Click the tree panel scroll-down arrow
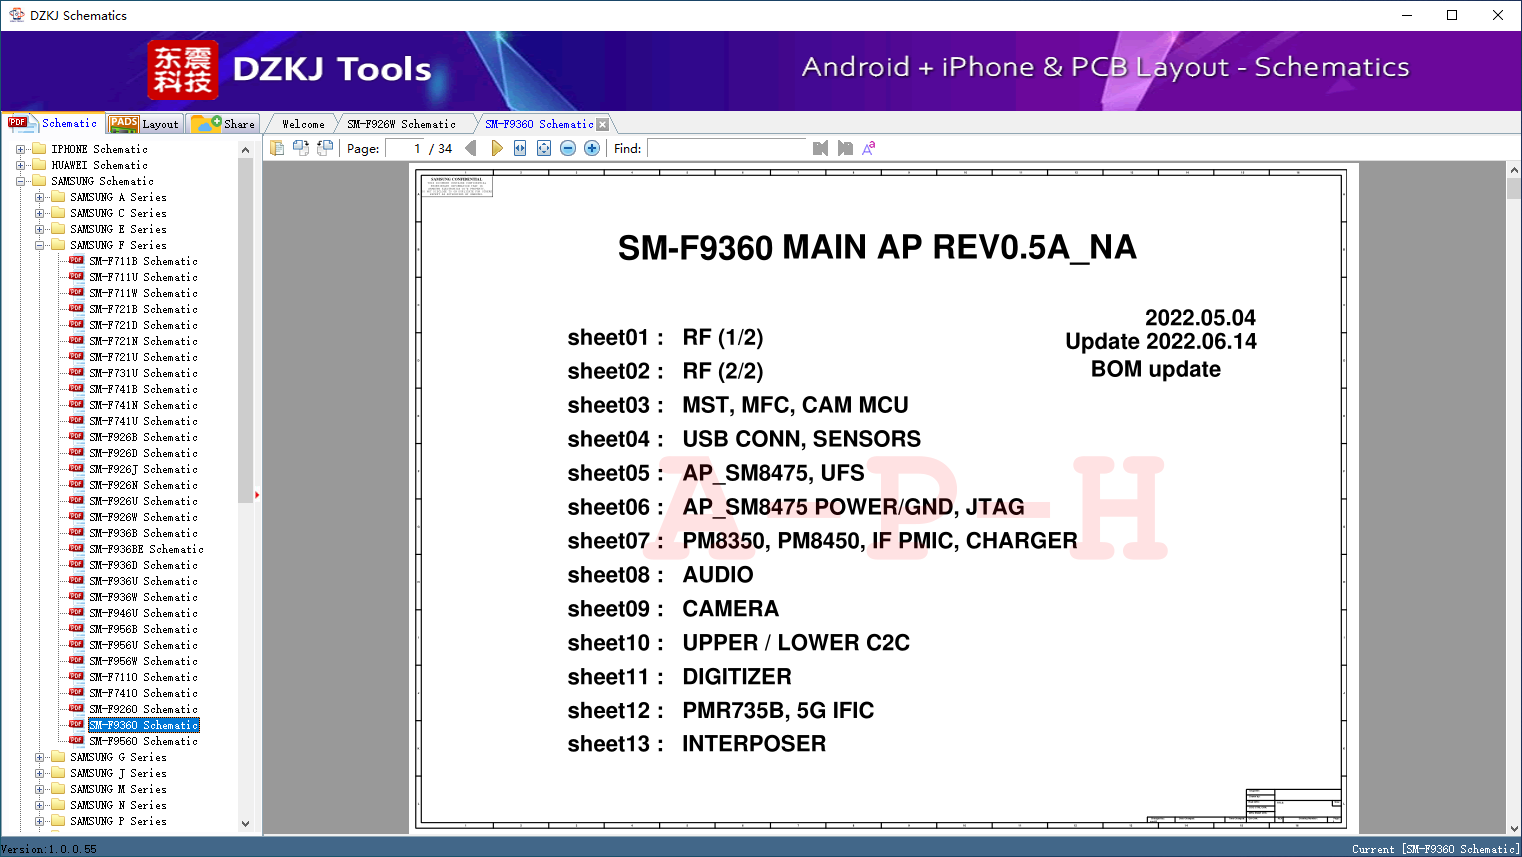 pyautogui.click(x=246, y=824)
